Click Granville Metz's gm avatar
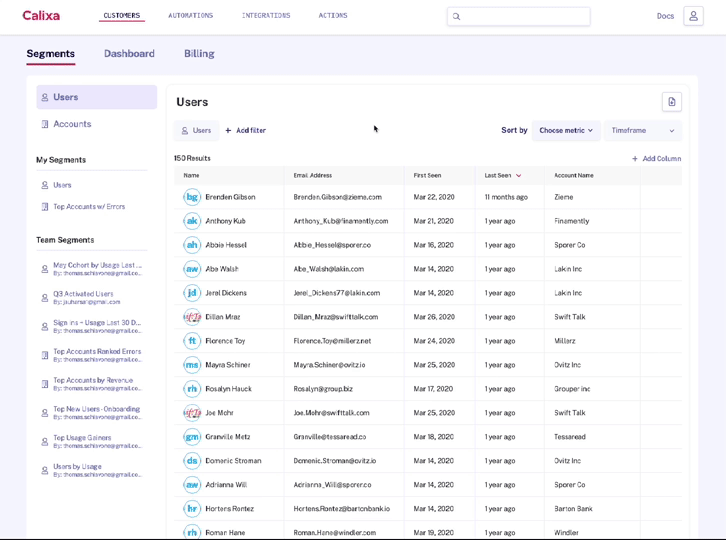Screen dimensions: 726x540 (x=192, y=437)
